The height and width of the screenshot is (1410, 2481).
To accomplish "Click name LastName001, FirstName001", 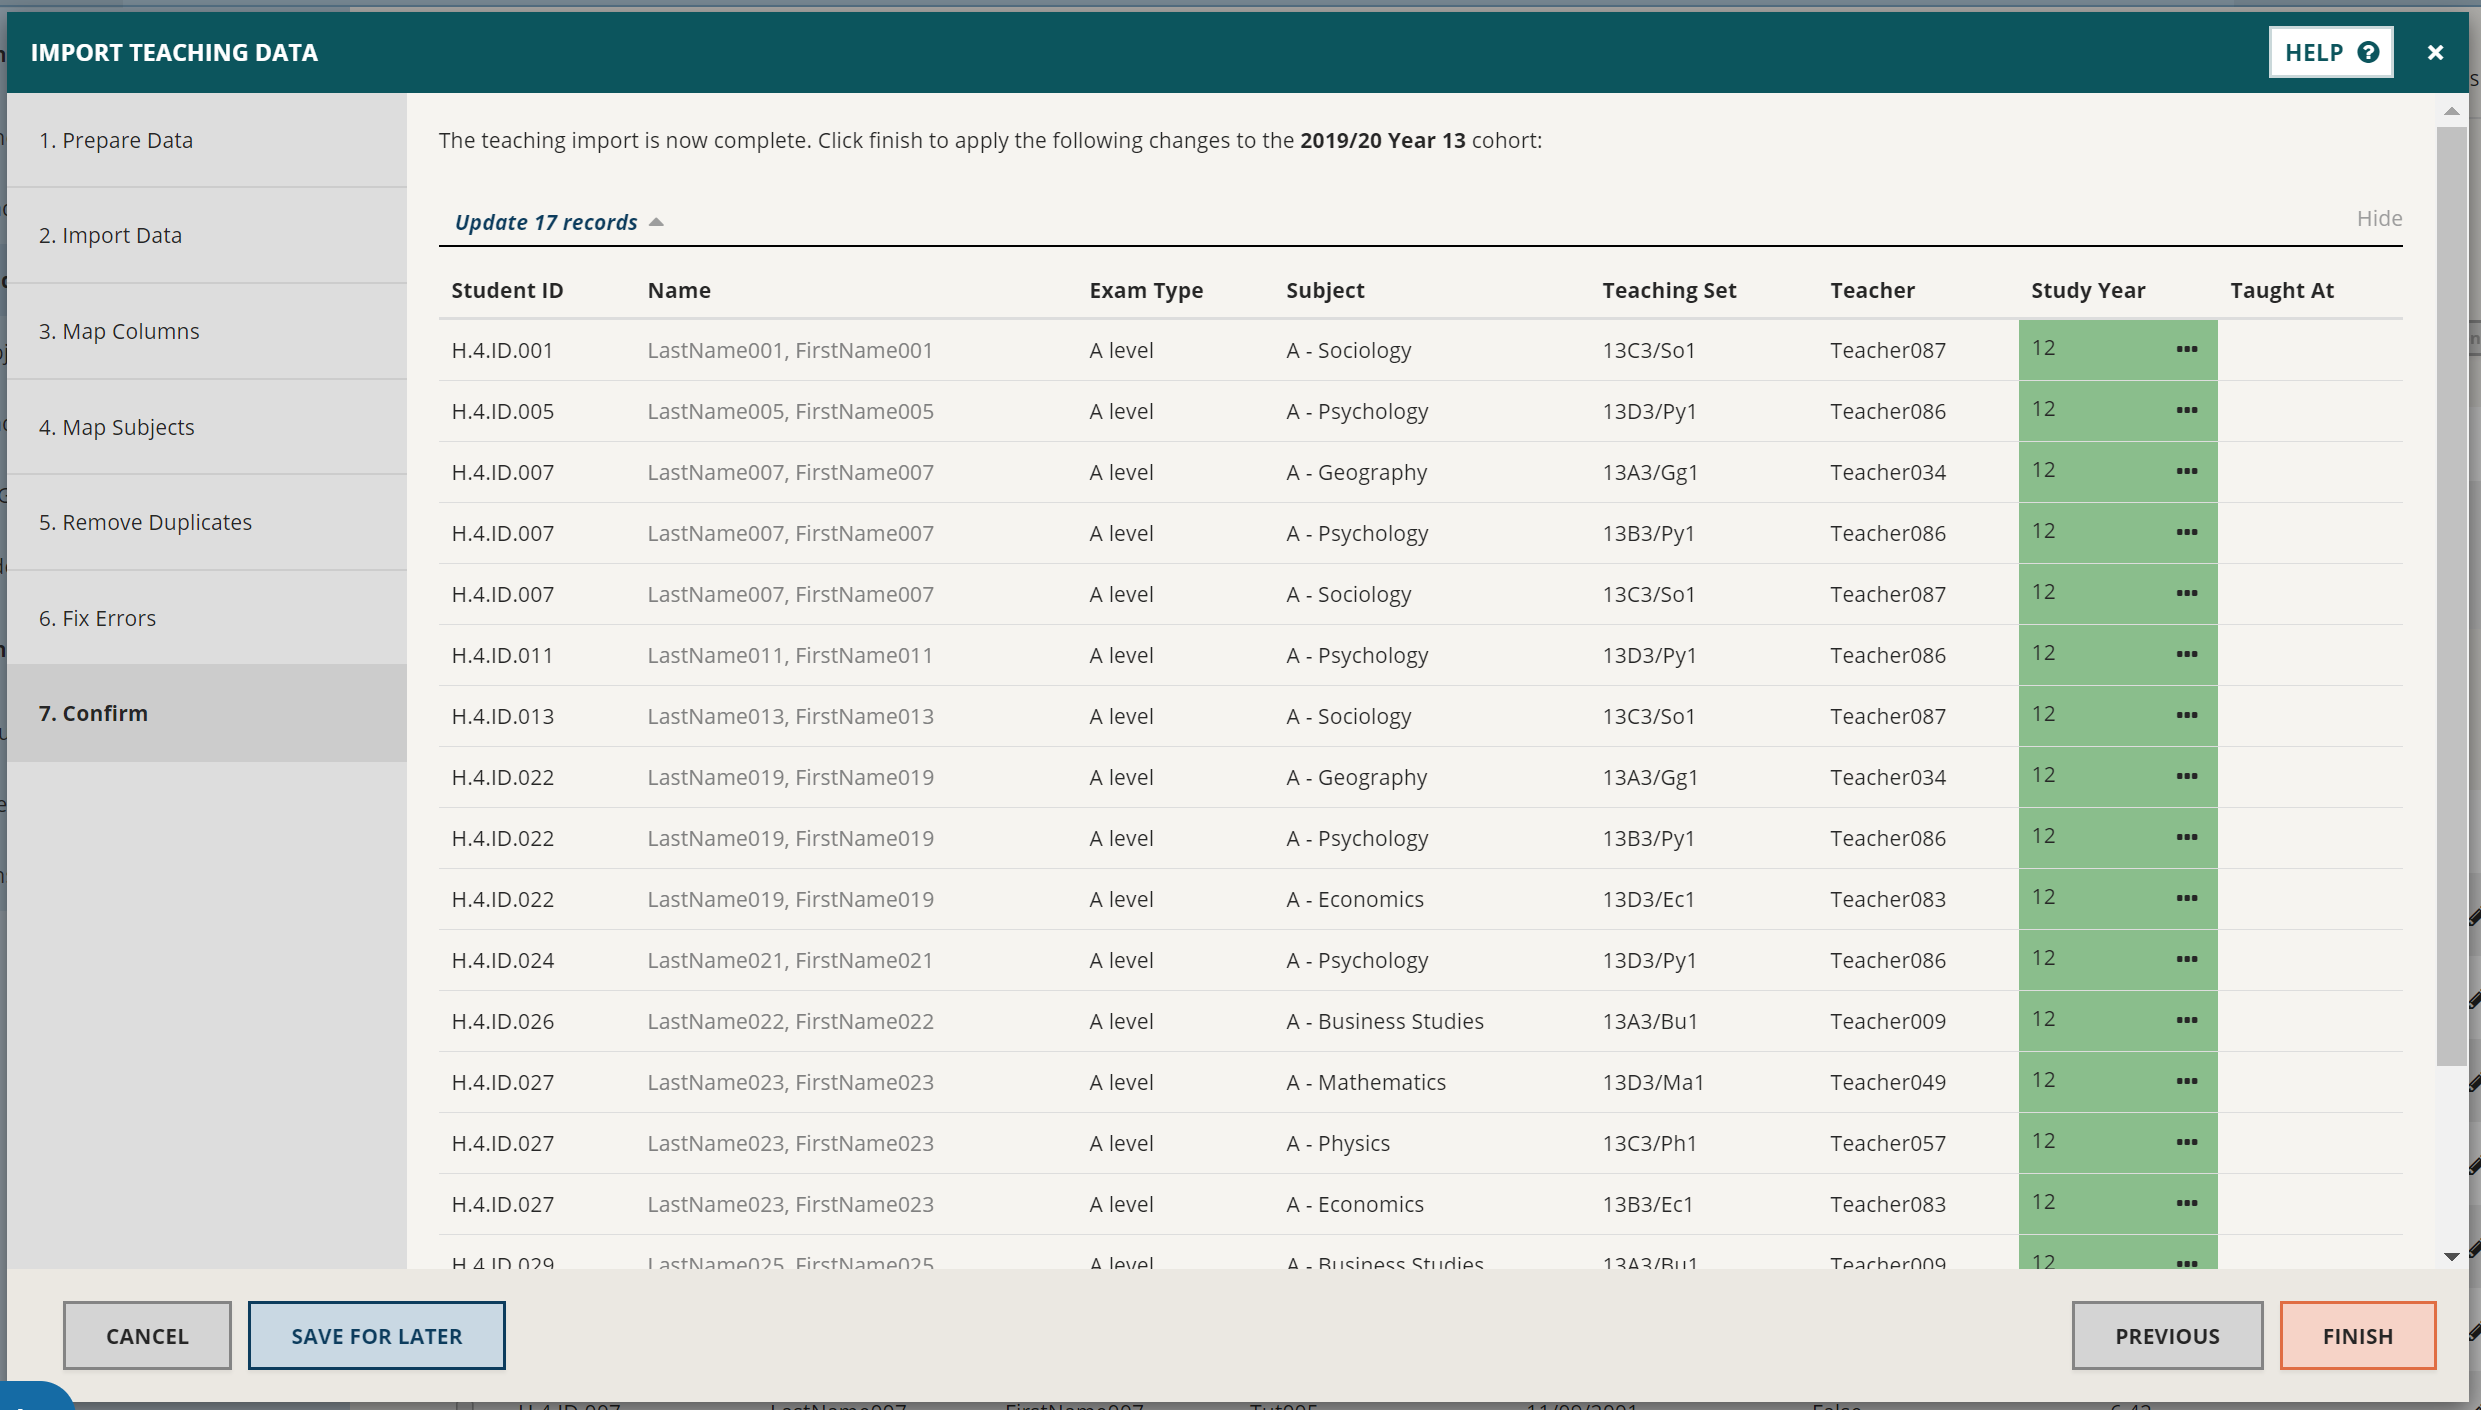I will (790, 350).
